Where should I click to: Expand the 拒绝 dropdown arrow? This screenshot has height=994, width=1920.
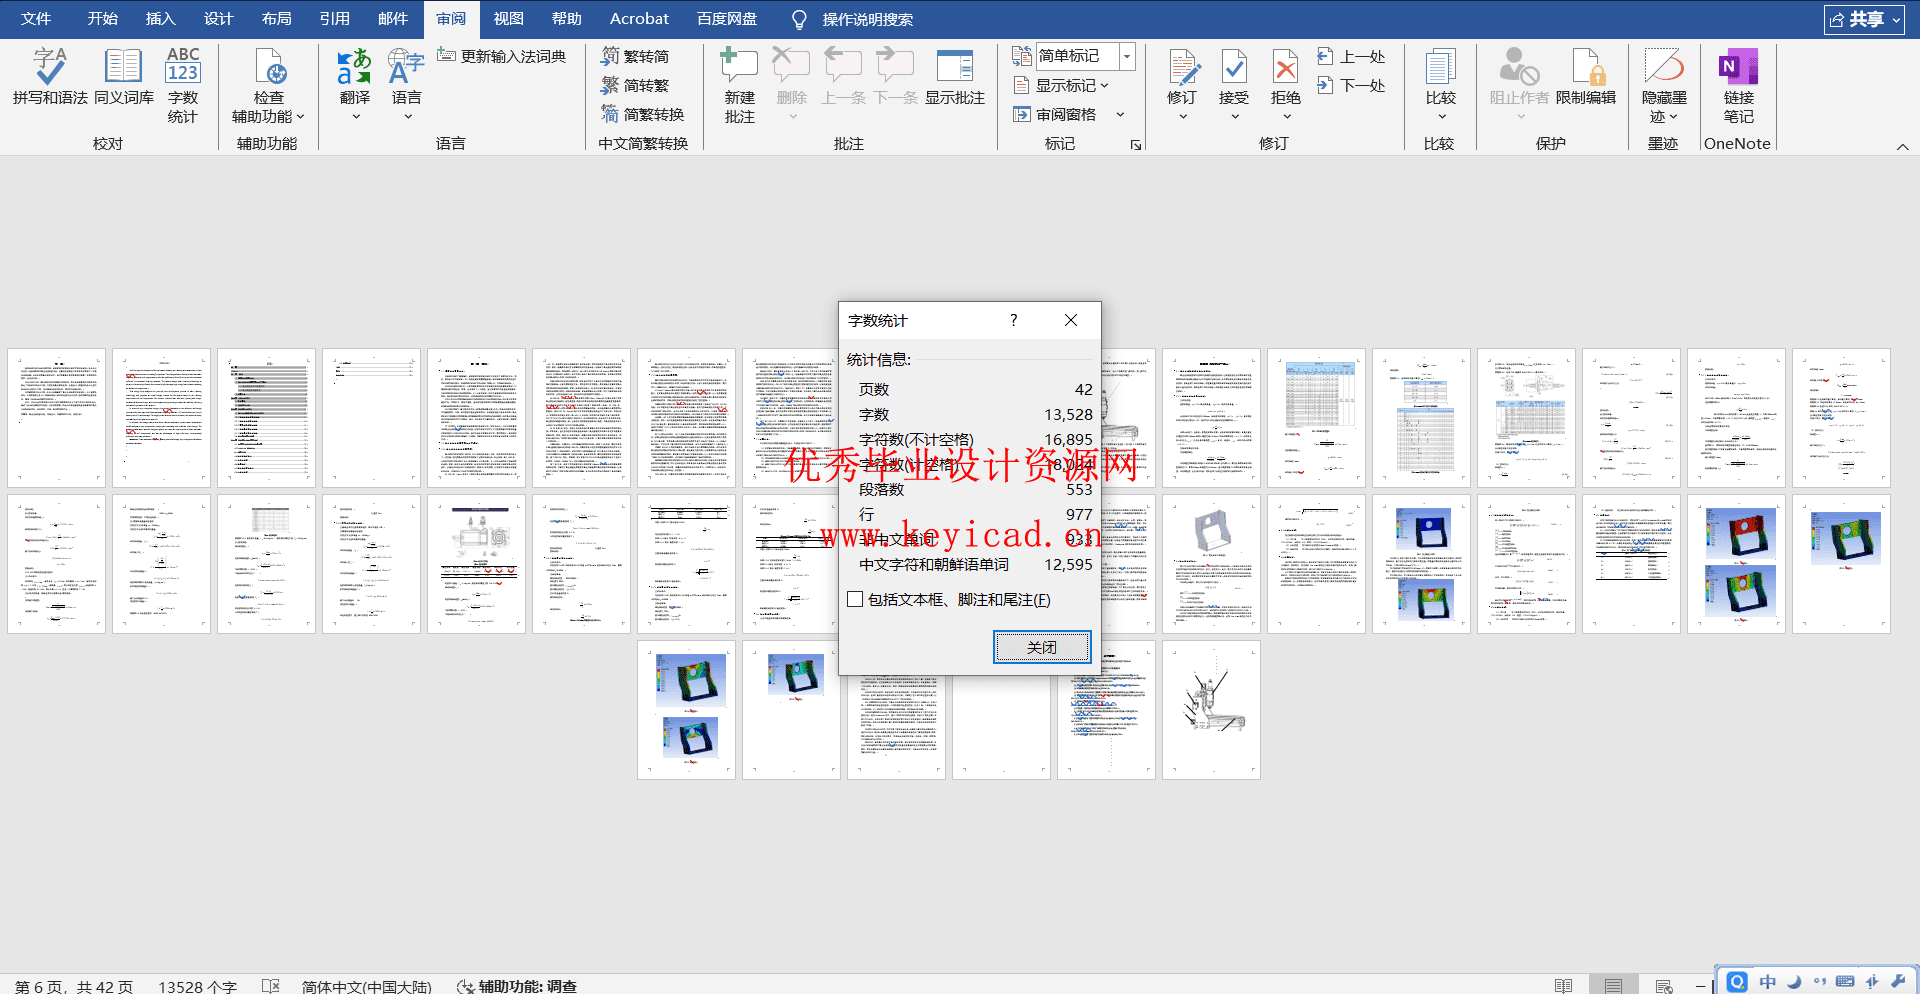tap(1287, 117)
